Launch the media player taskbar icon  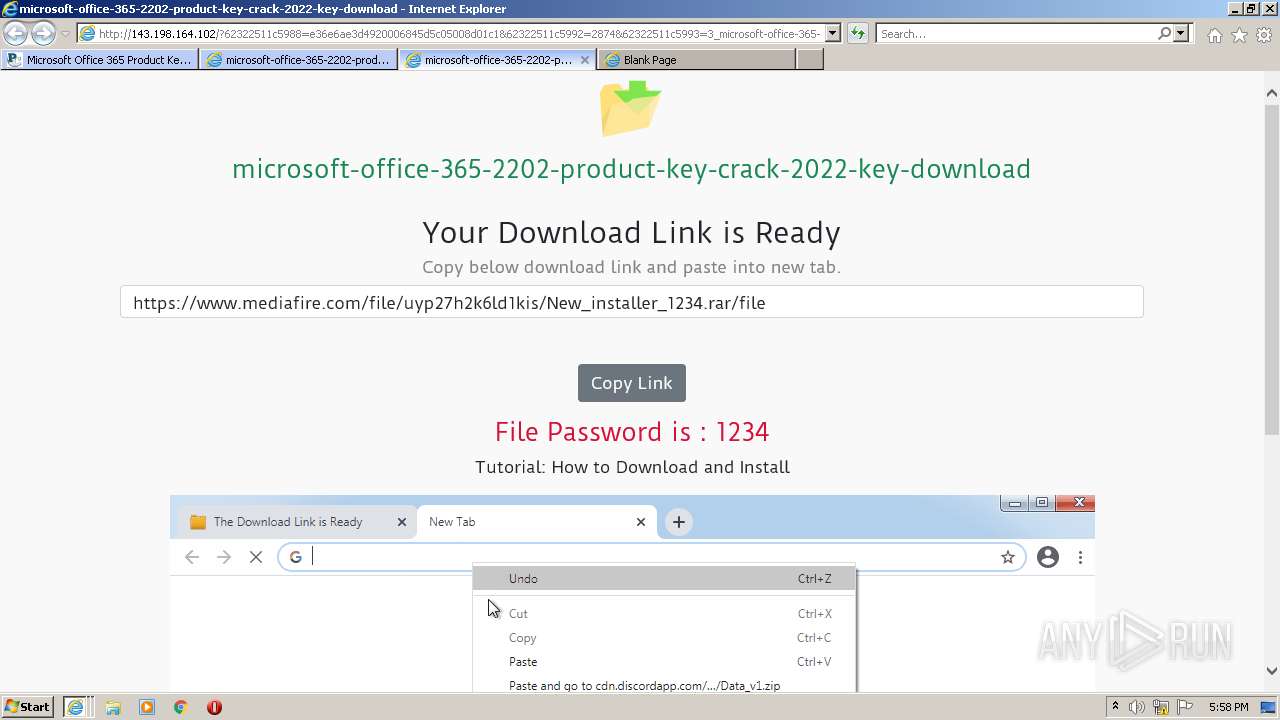(x=147, y=707)
